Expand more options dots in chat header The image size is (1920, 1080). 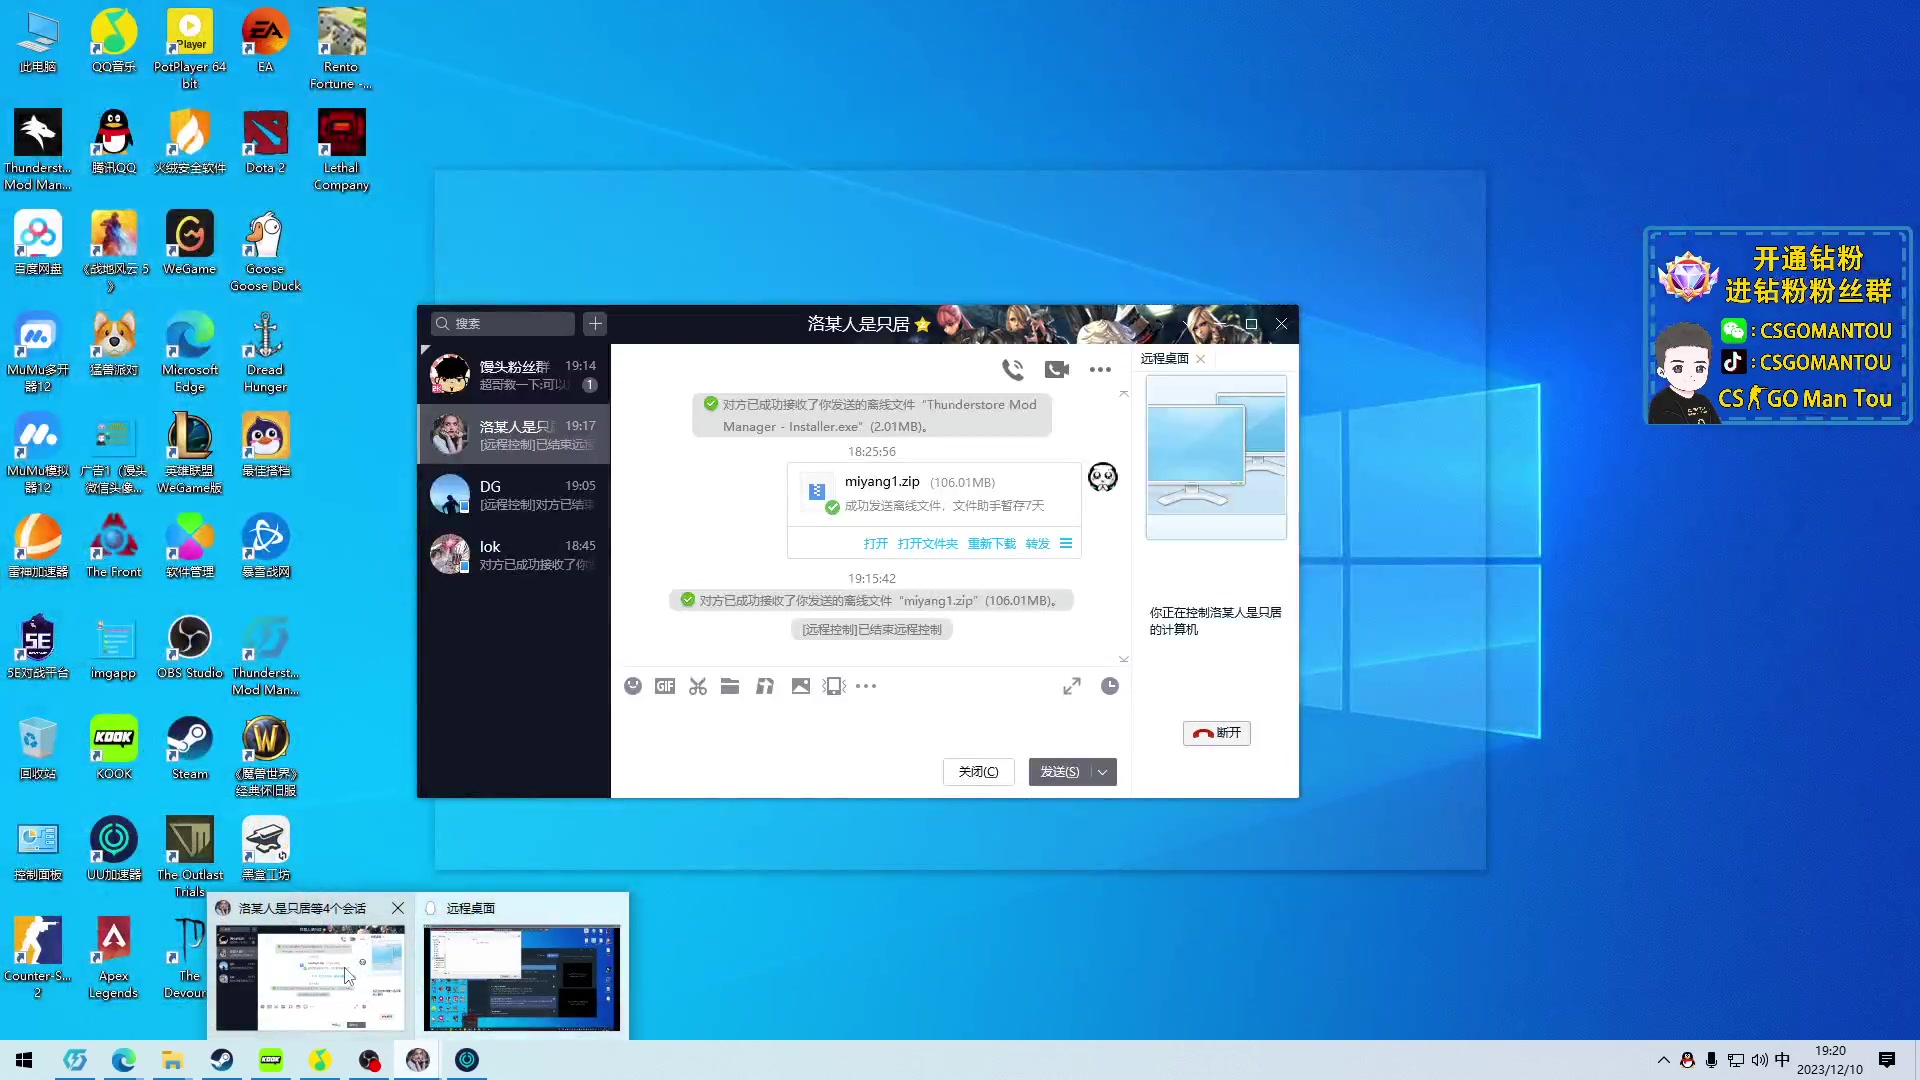pos(1100,370)
